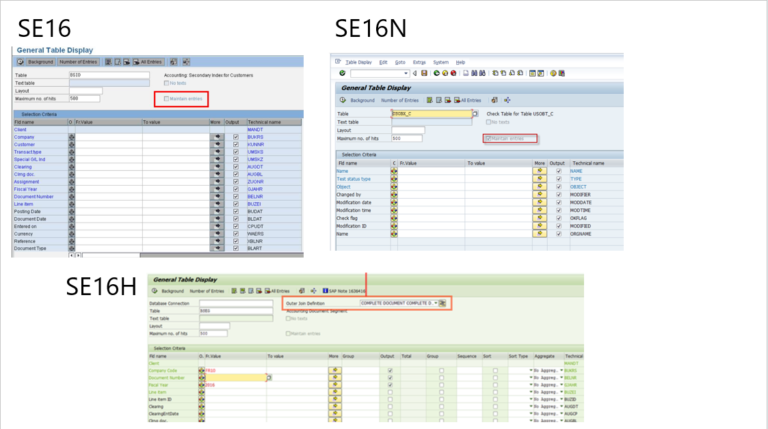768x429 pixels.
Task: Open Goto menu in SE16N window
Action: click(400, 62)
